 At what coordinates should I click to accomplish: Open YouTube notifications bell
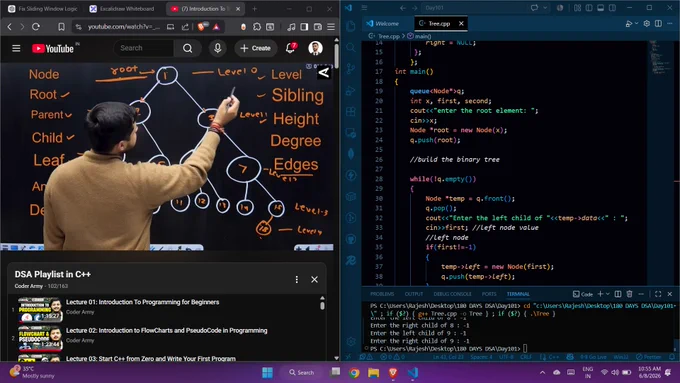291,48
